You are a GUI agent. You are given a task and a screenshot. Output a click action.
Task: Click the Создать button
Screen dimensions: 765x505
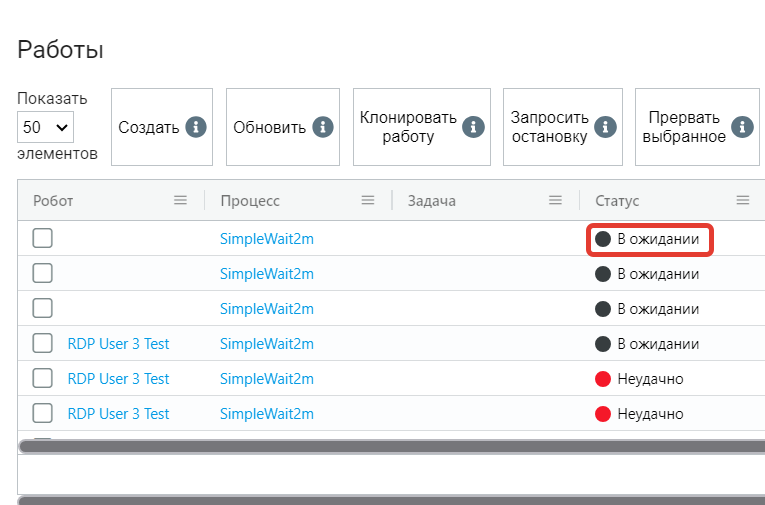(x=162, y=127)
